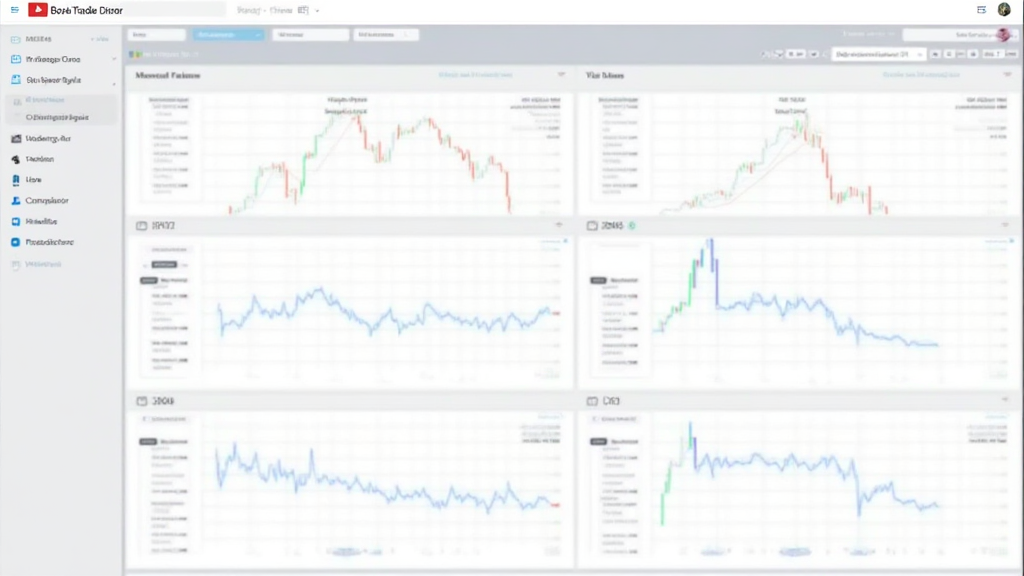Open the blue highlighted dropdown in the filter bar
This screenshot has height=576, width=1024.
(229, 34)
